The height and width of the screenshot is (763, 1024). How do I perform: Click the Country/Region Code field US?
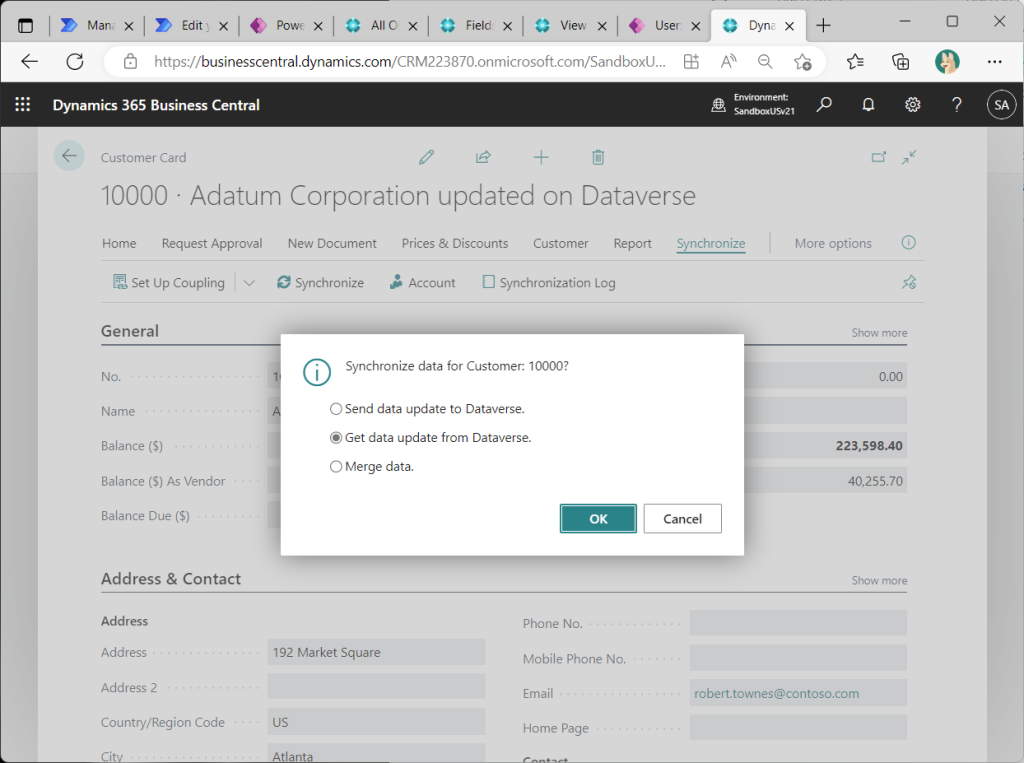click(x=376, y=722)
